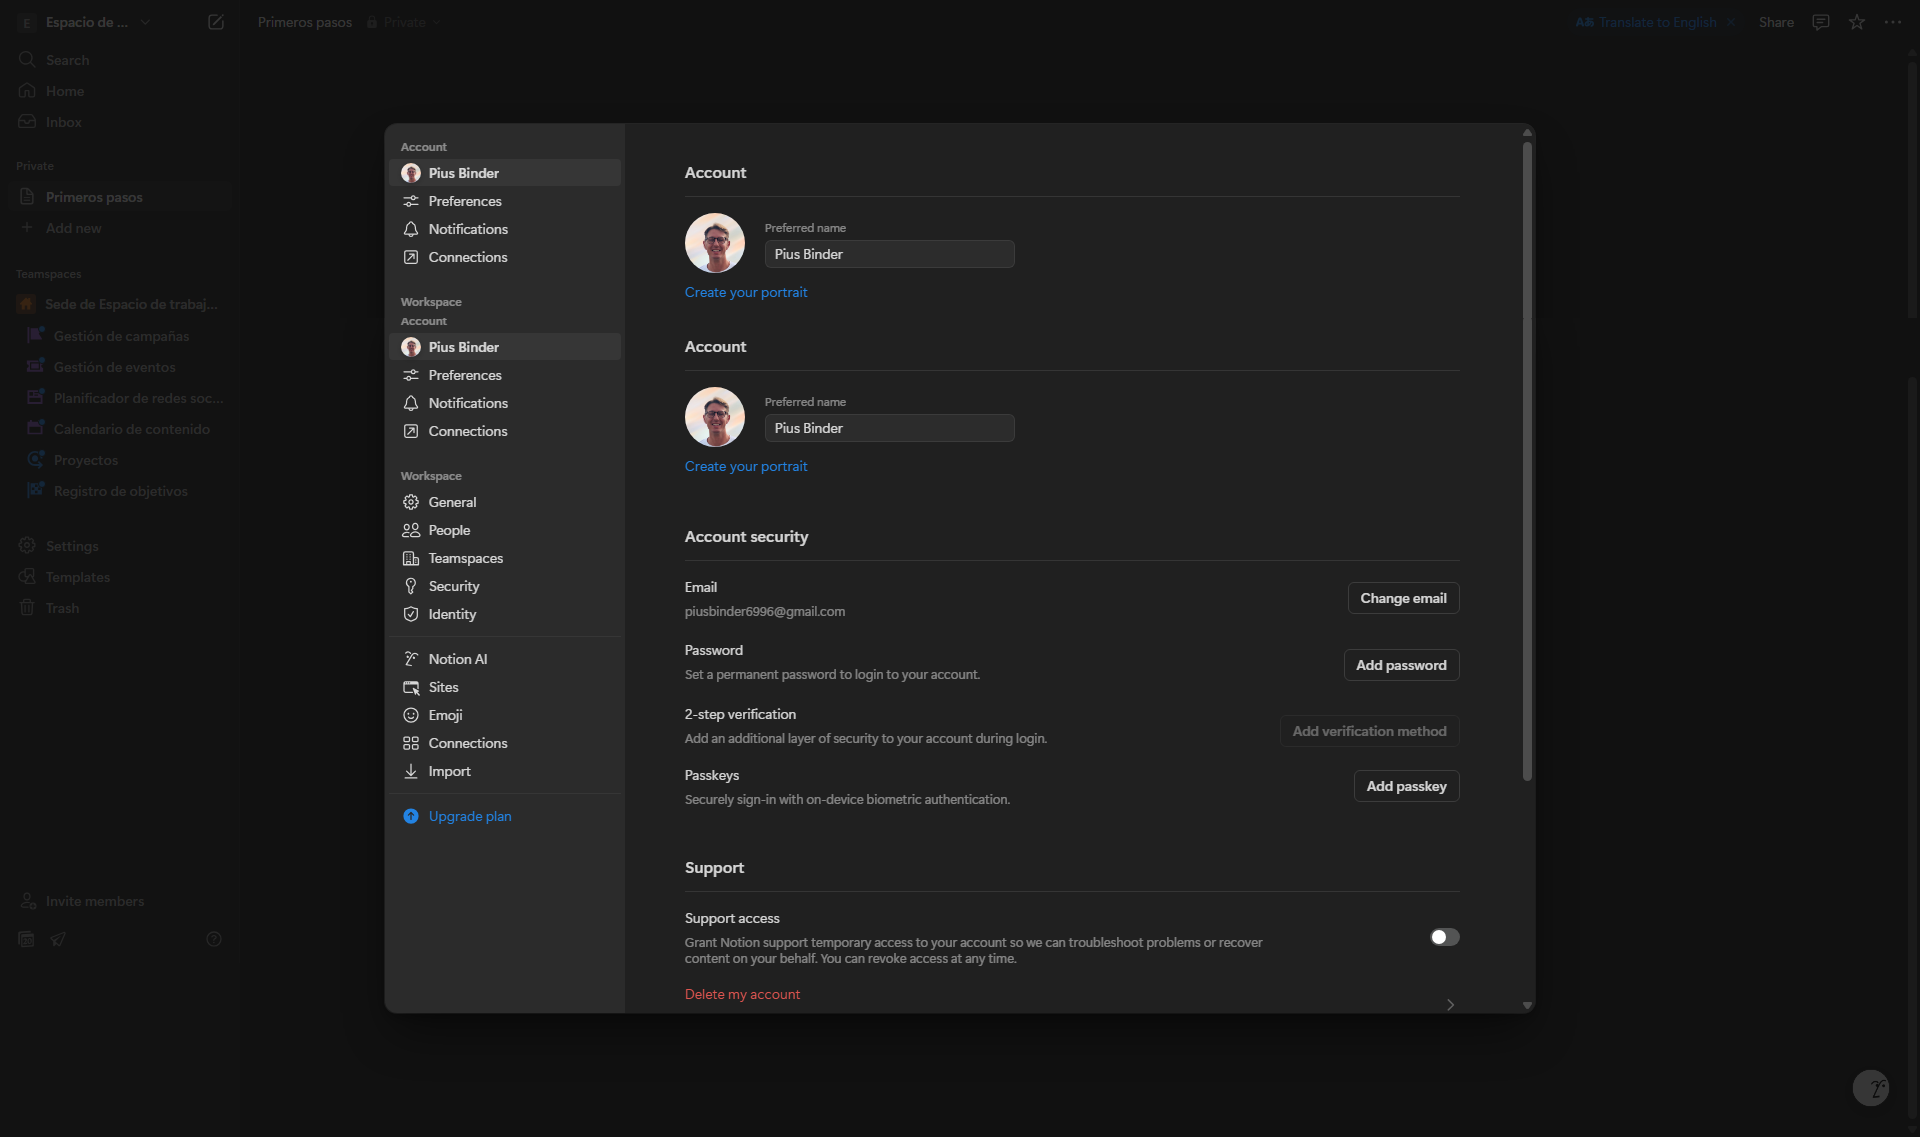Open the Private sharing dropdown in breadcrumb
The height and width of the screenshot is (1137, 1920).
[403, 22]
